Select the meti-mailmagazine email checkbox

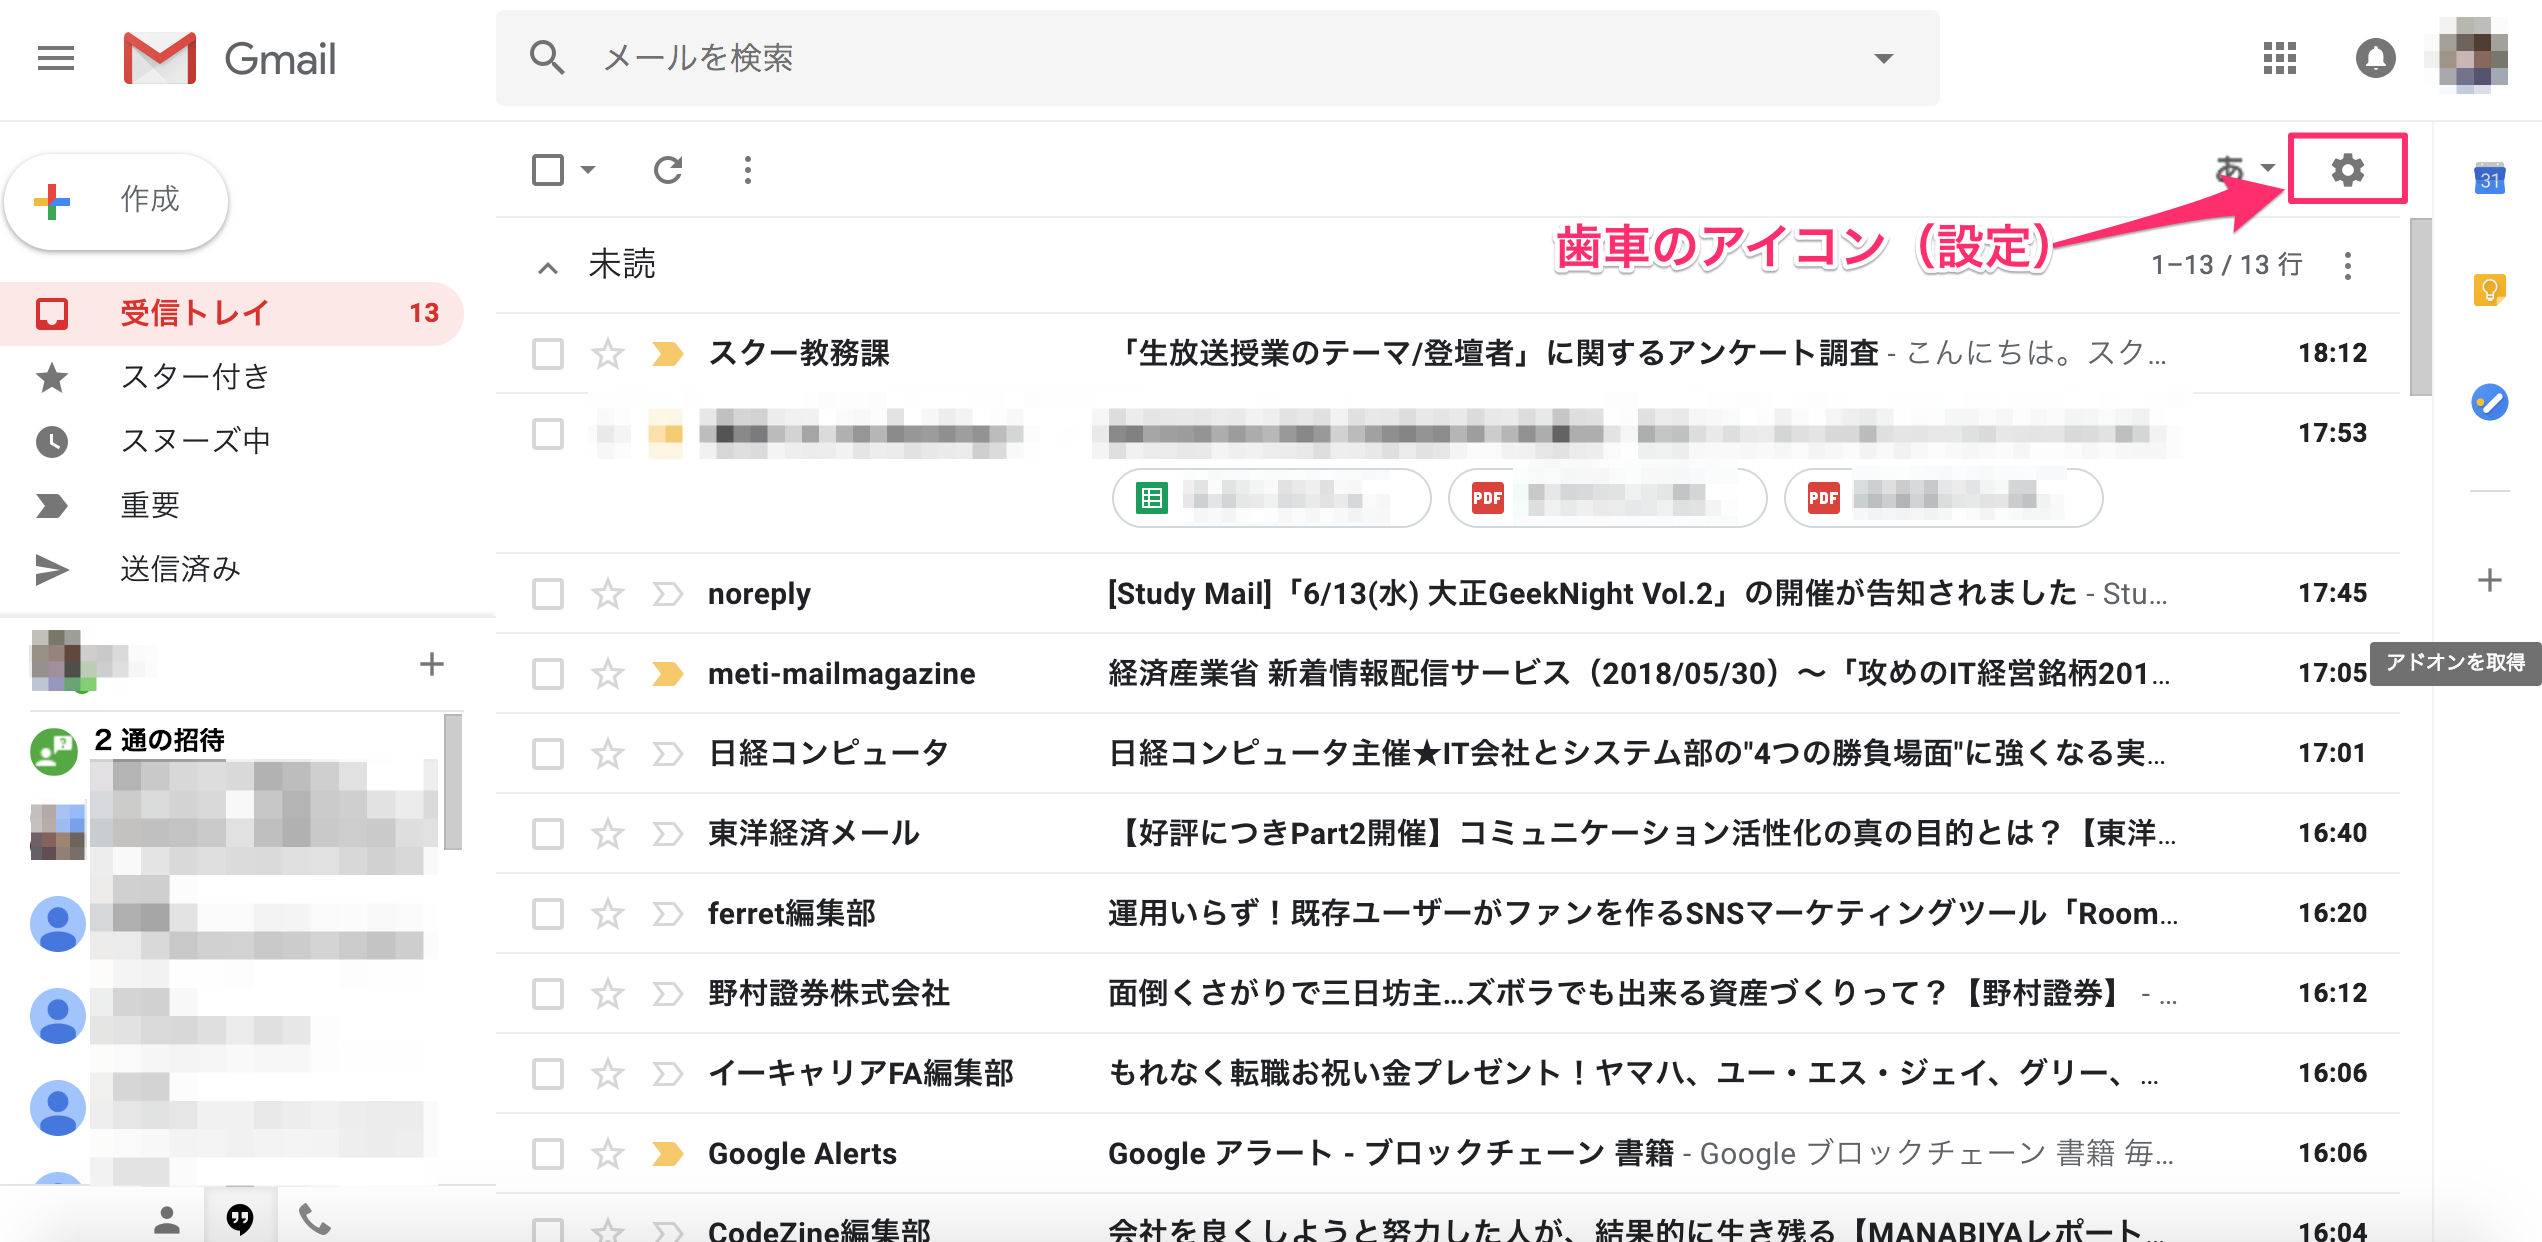point(548,673)
